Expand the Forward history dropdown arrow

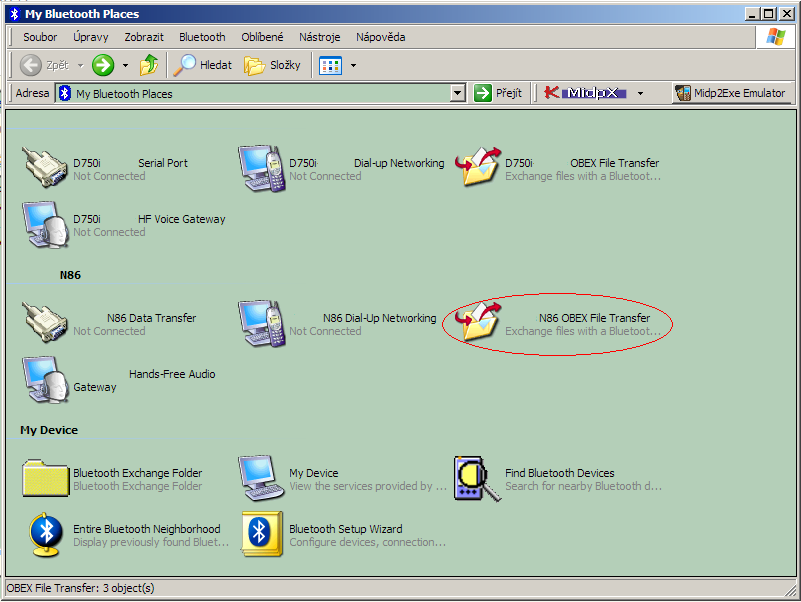click(x=125, y=65)
